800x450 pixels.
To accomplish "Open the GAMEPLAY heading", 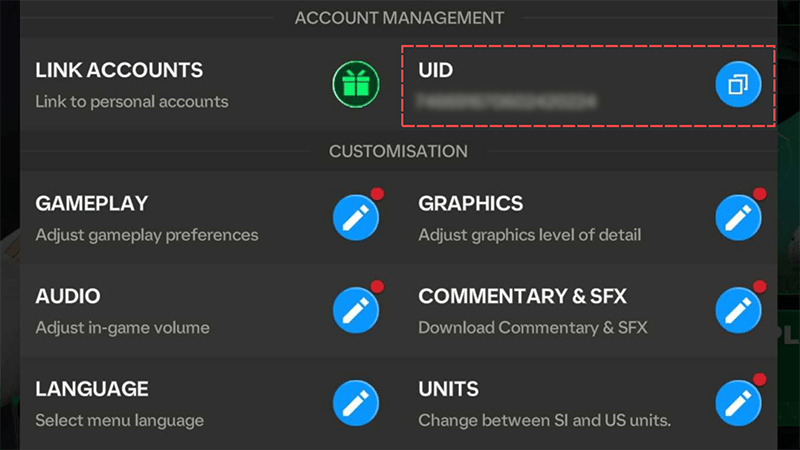I will (x=91, y=204).
